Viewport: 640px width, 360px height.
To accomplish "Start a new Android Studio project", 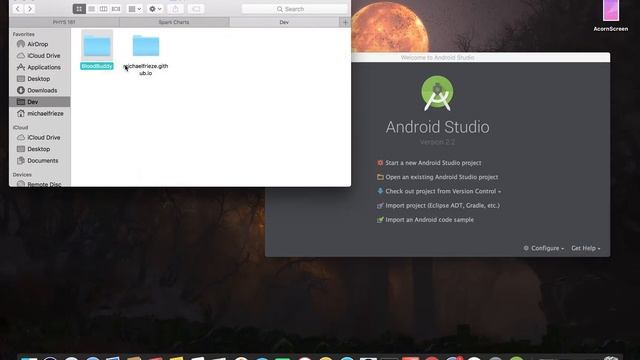I will click(x=433, y=163).
